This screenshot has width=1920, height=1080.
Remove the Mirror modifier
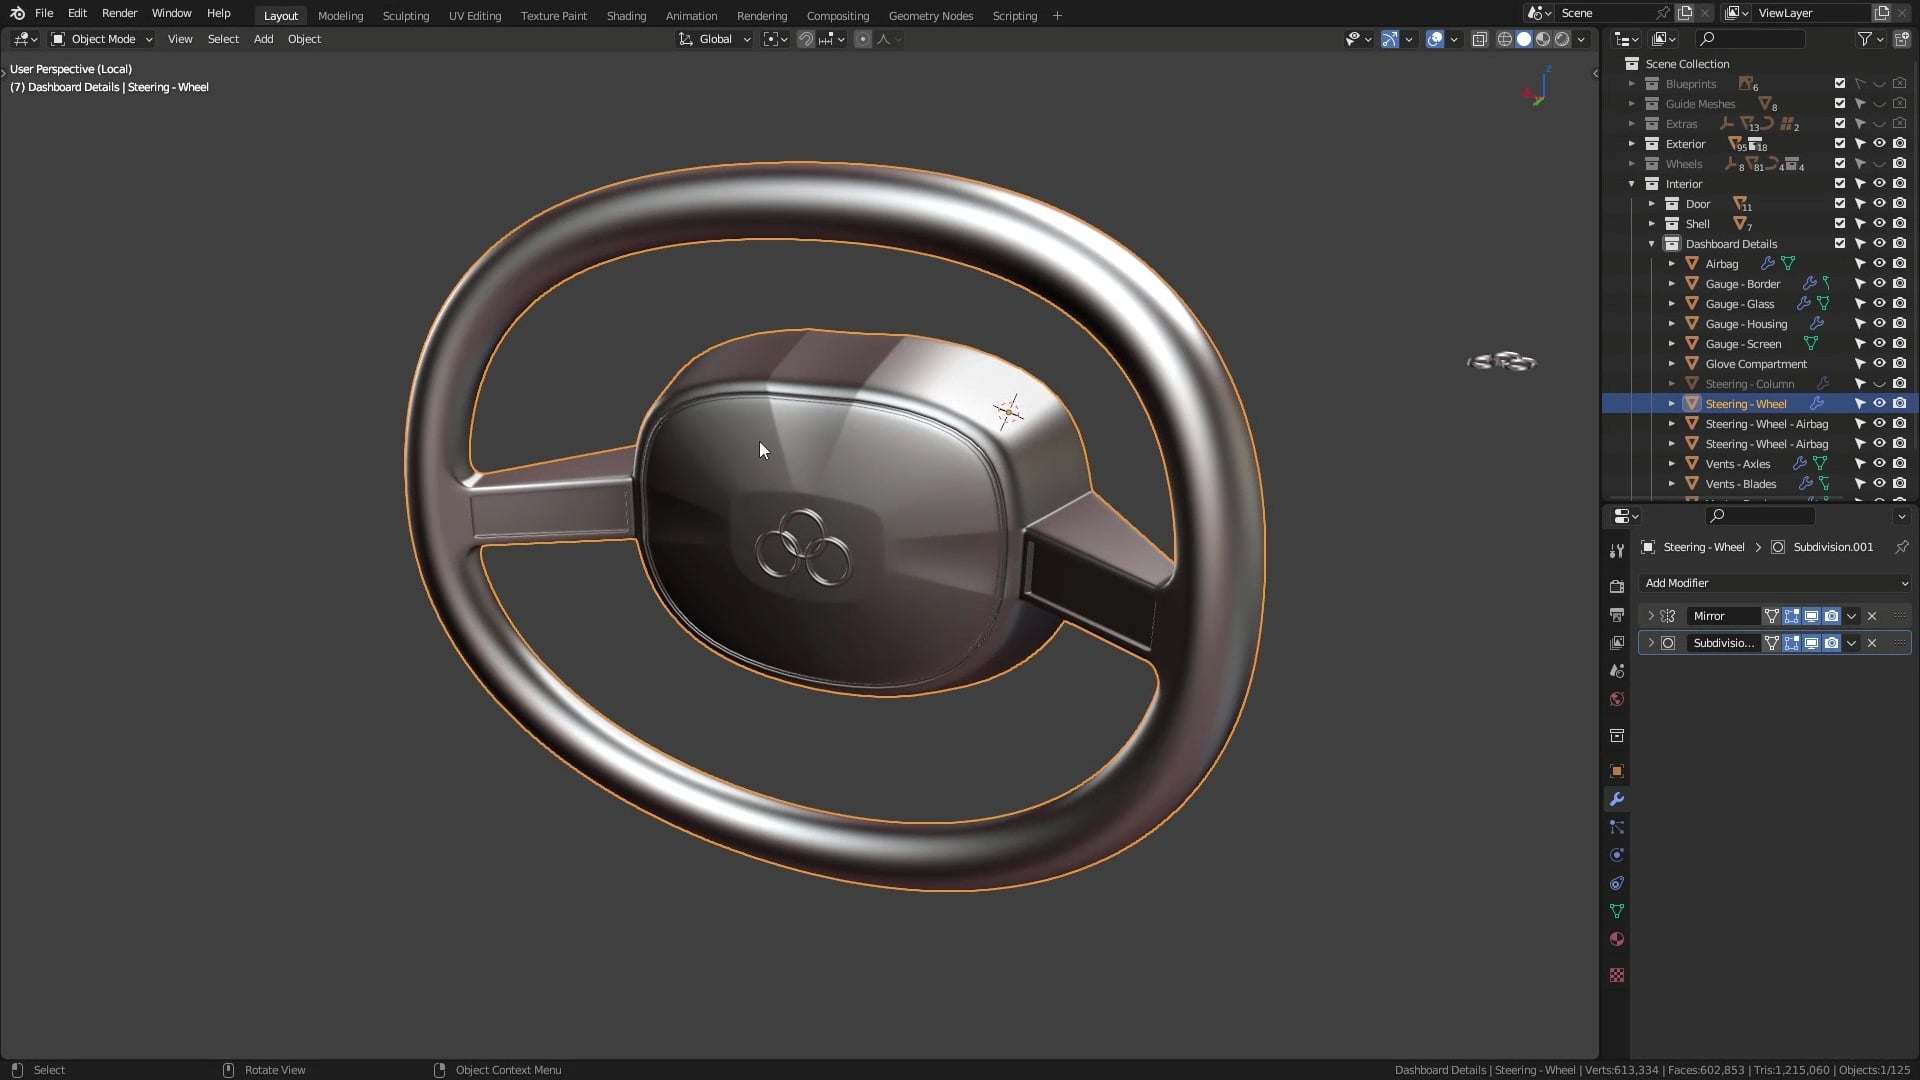coord(1872,616)
